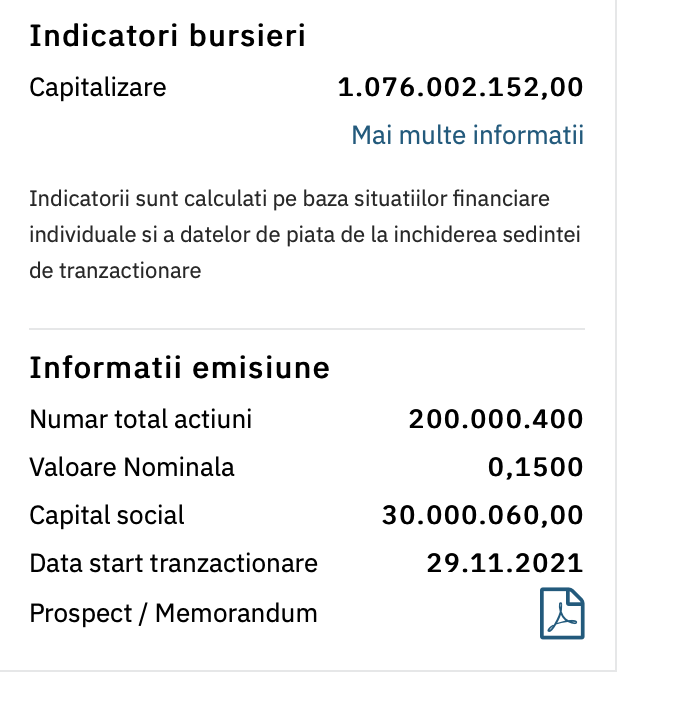Click the divider line above Informatii emisiune
The width and height of the screenshot is (680, 702).
click(307, 329)
